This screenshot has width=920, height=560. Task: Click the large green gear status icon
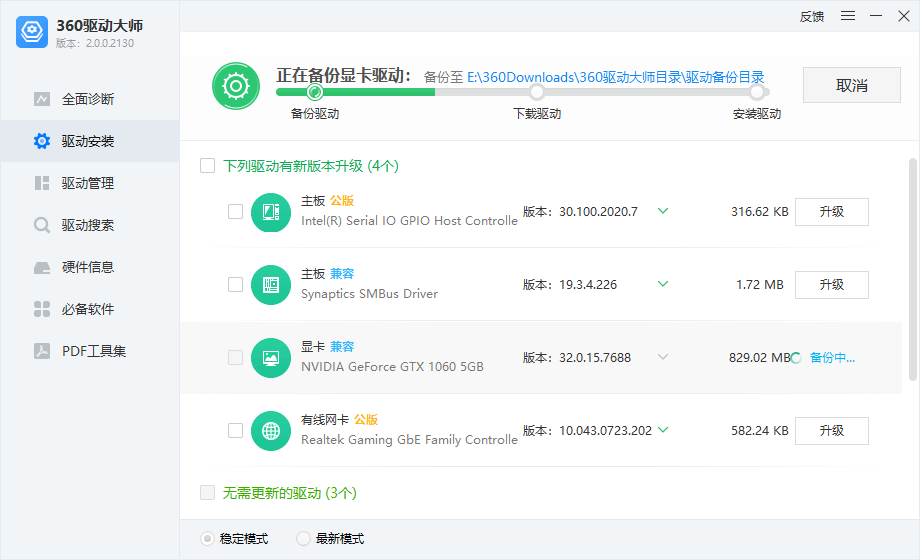[x=236, y=86]
